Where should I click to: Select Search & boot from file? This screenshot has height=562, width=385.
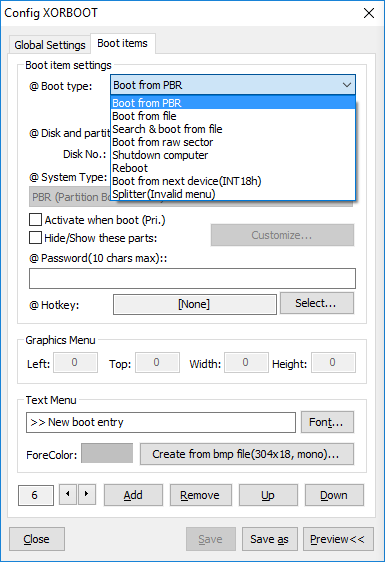pyautogui.click(x=233, y=129)
